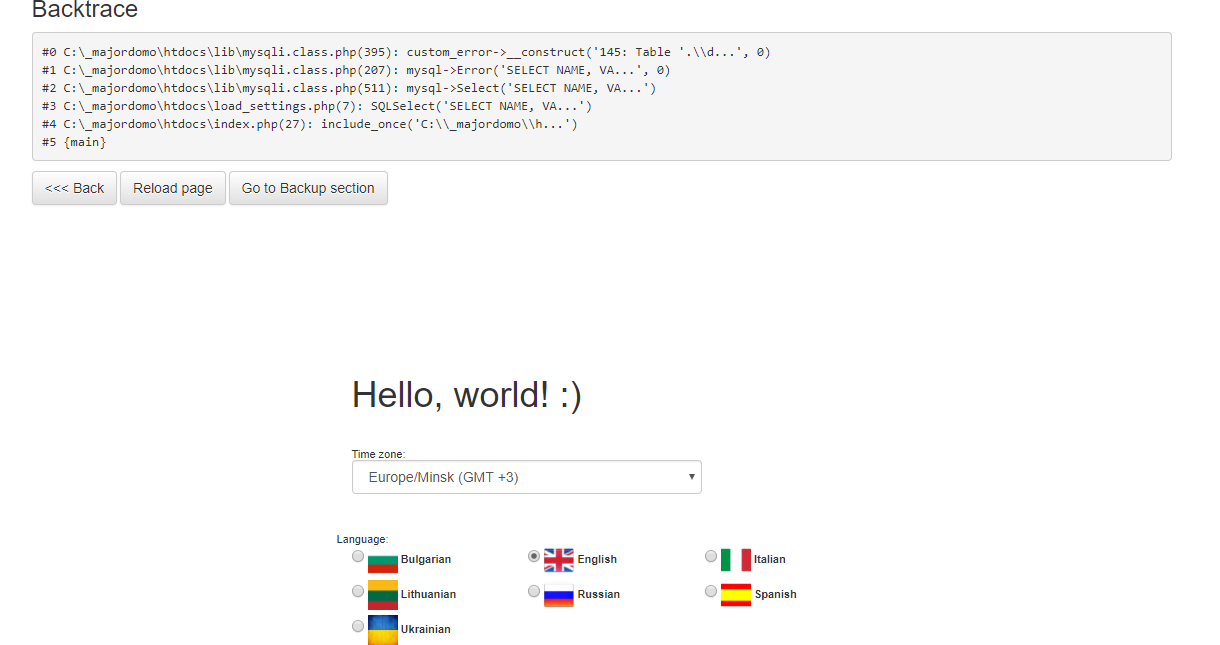Click the Reload page button
Image resolution: width=1220 pixels, height=645 pixels.
[173, 188]
